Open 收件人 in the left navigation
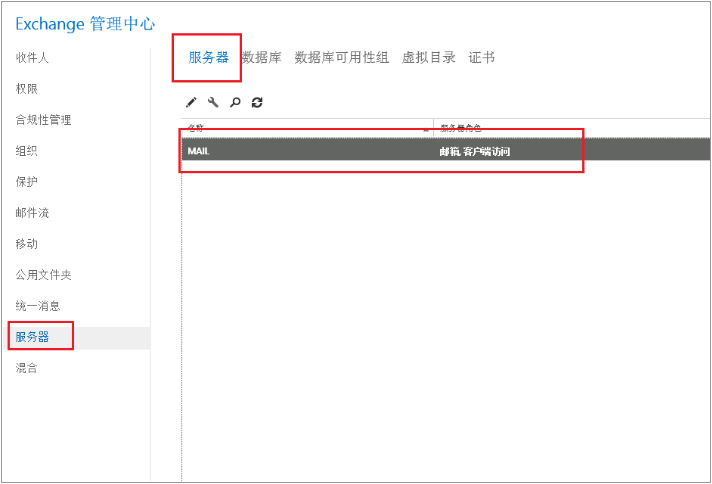712x484 pixels. (32, 58)
